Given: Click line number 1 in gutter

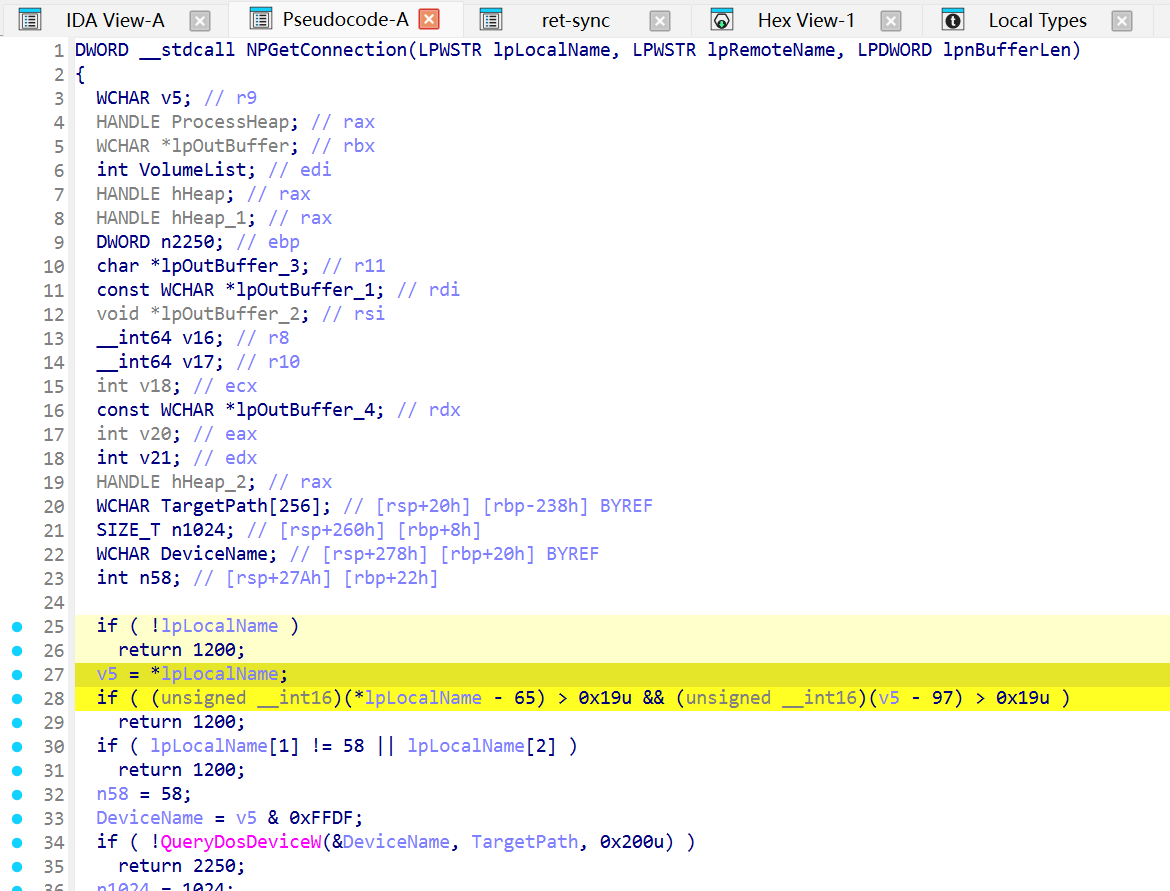Looking at the screenshot, I should point(58,51).
